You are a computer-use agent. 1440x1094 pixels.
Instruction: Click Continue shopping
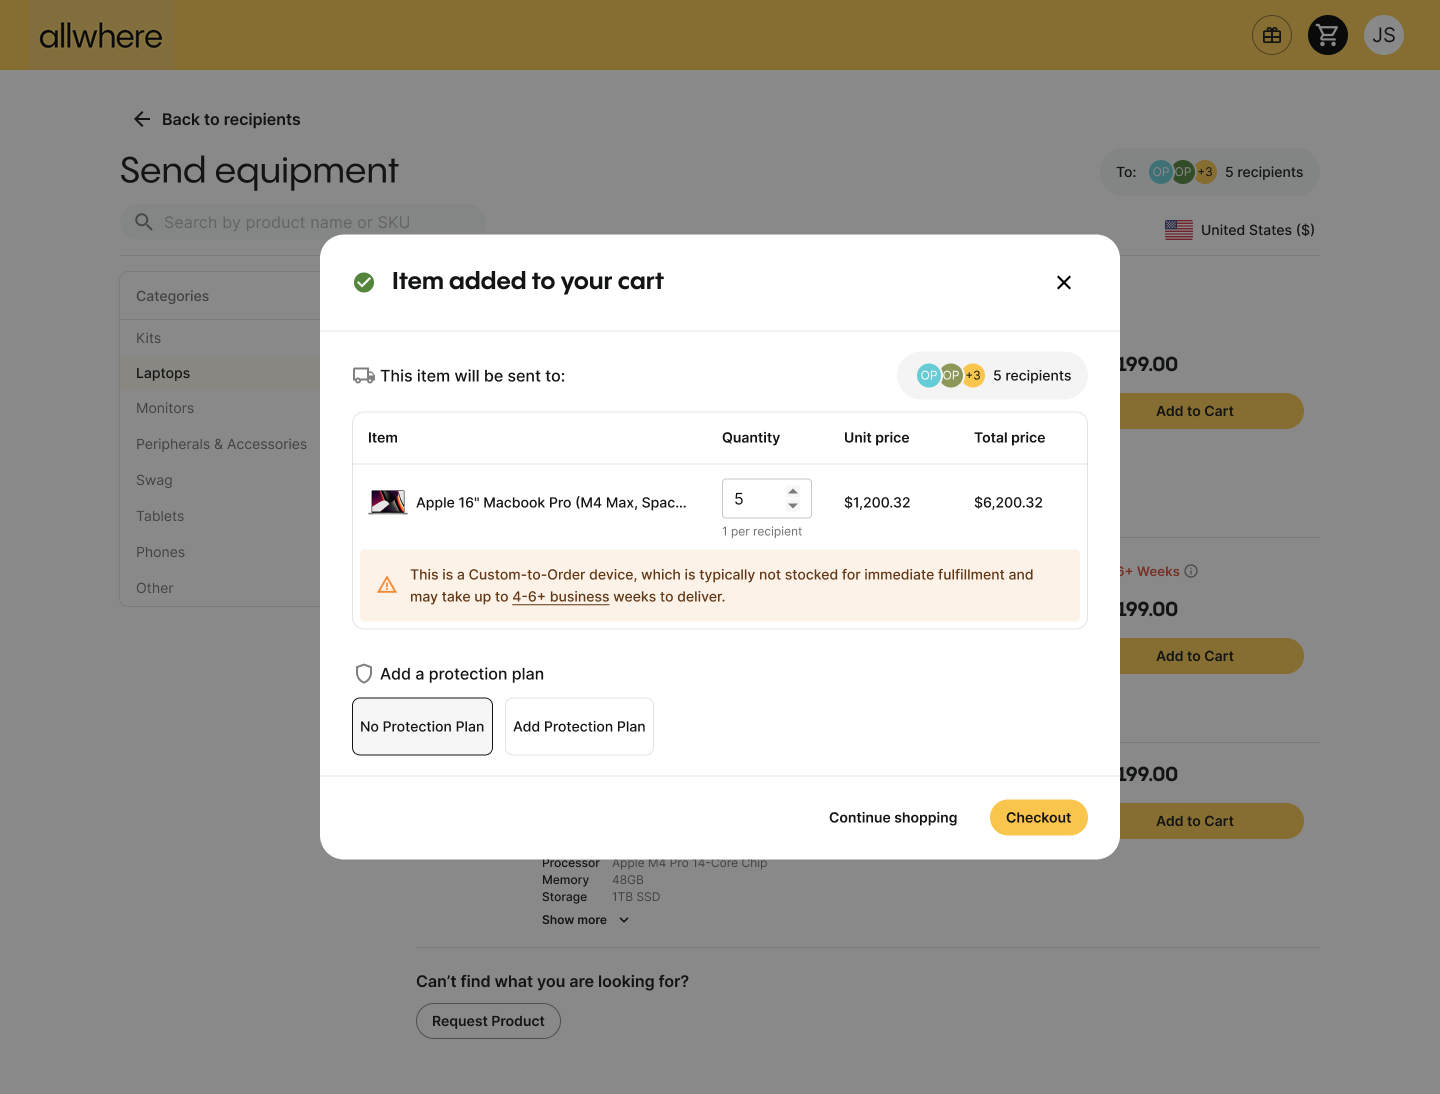pyautogui.click(x=893, y=818)
